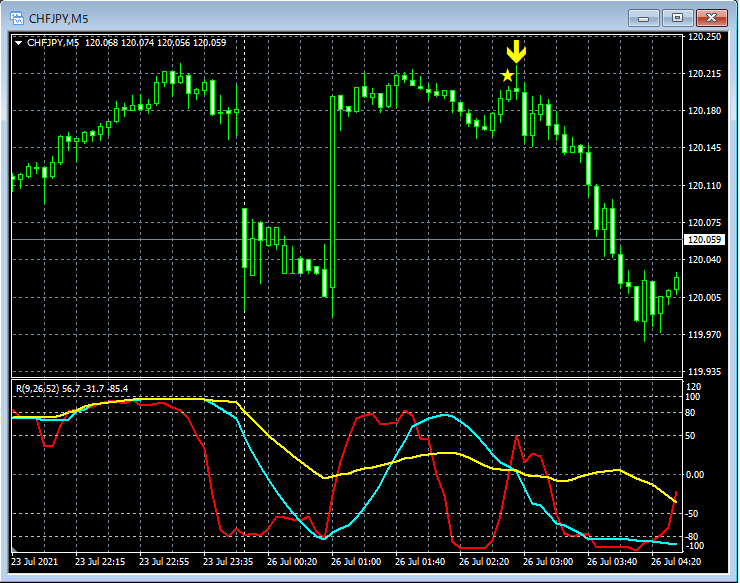The height and width of the screenshot is (583, 740).
Task: Expand the triangle arrow before CHFJPY,M5 label
Action: tap(18, 42)
